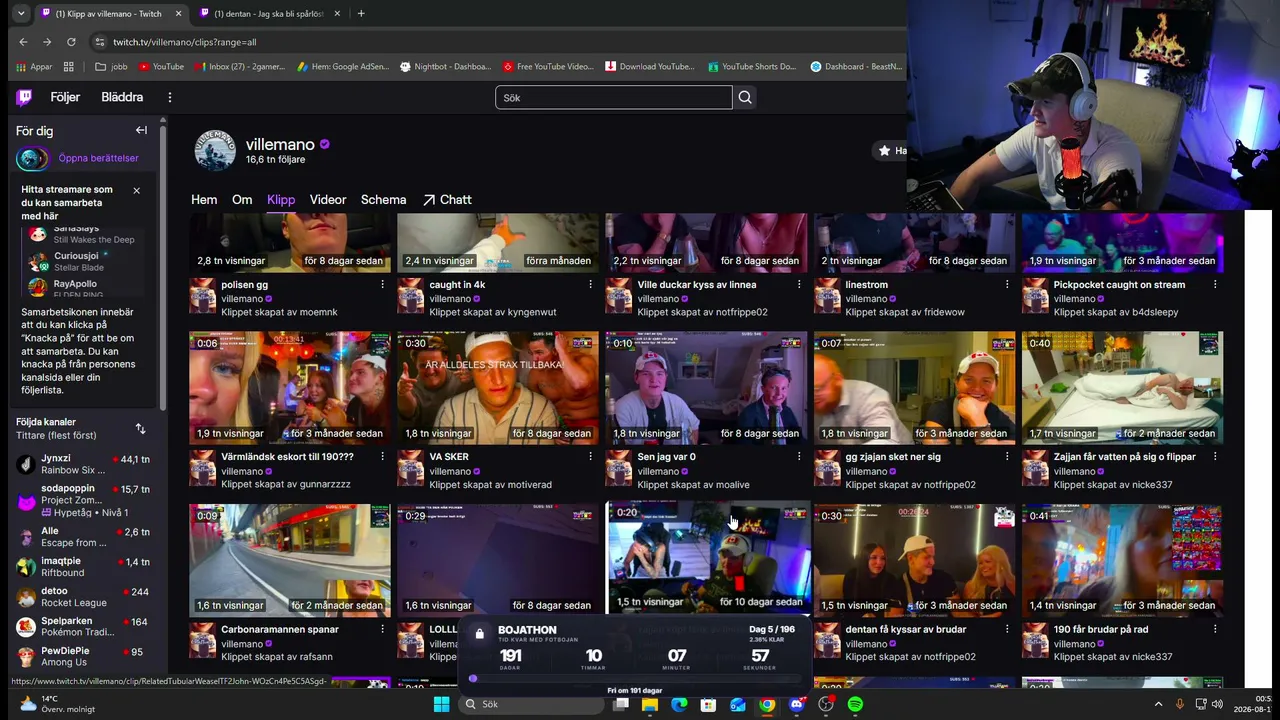Open the site information icon in address bar
The image size is (1280, 720).
pos(99,42)
